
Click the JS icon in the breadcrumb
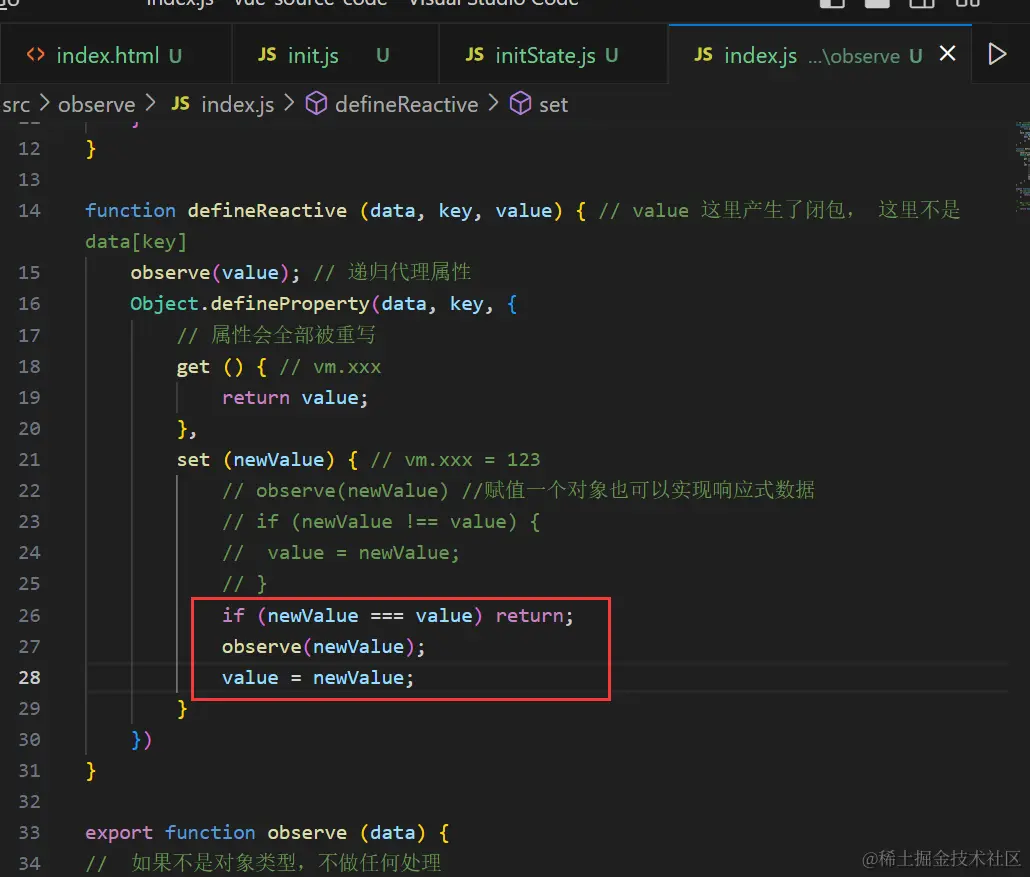[180, 104]
